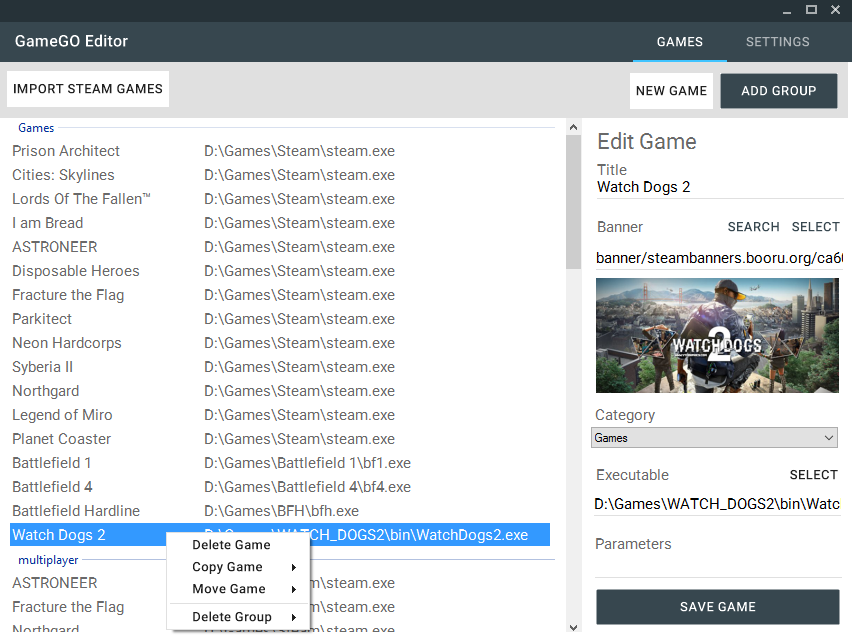
Task: Select Cities: Skylines row
Action: (x=280, y=175)
